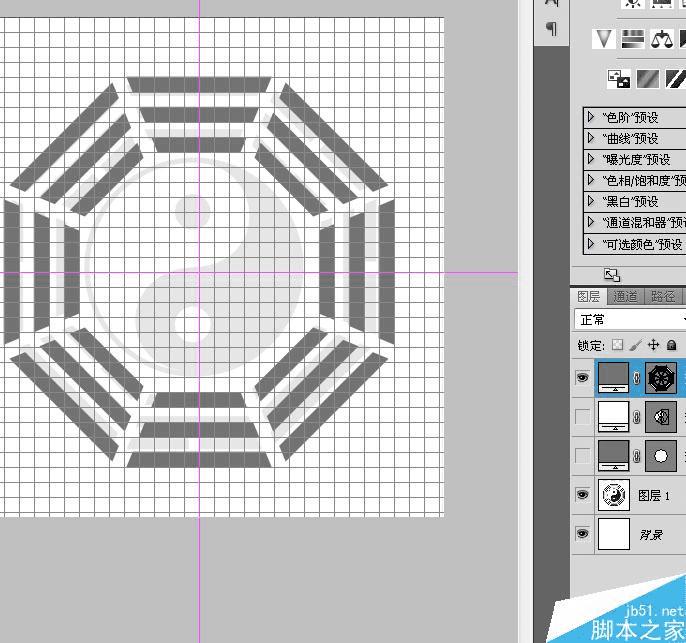Click gray fill thumbnail of the selected top layer
This screenshot has height=643, width=686.
[613, 377]
